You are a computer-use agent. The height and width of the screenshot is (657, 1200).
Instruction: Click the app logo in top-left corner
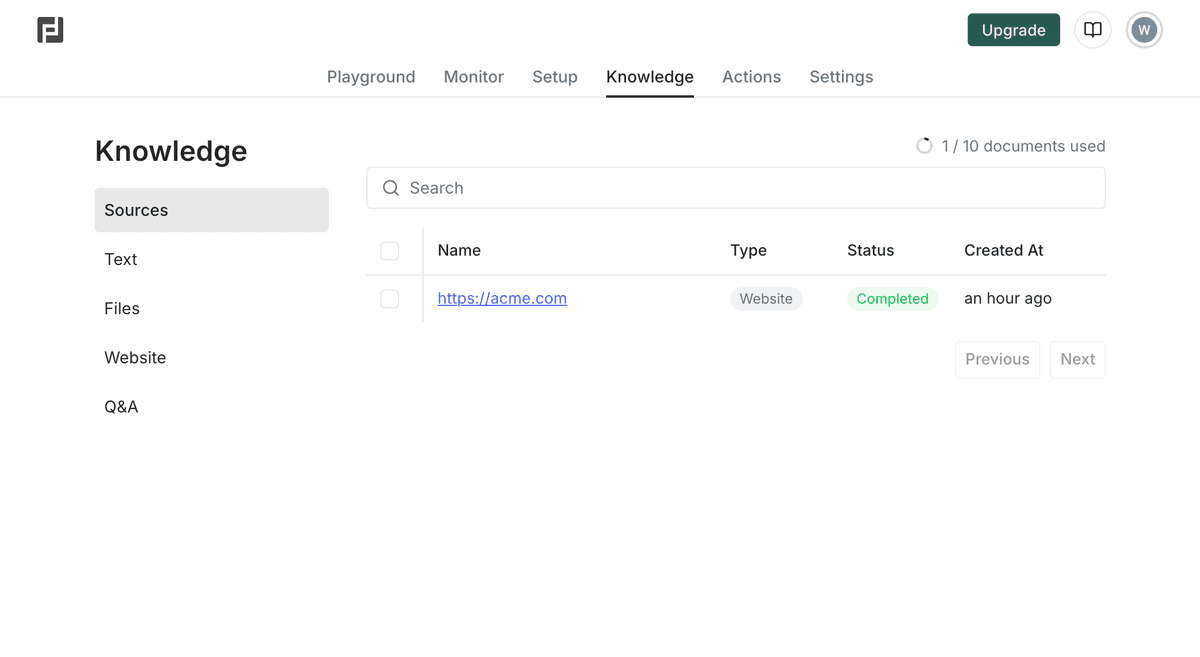pyautogui.click(x=50, y=30)
